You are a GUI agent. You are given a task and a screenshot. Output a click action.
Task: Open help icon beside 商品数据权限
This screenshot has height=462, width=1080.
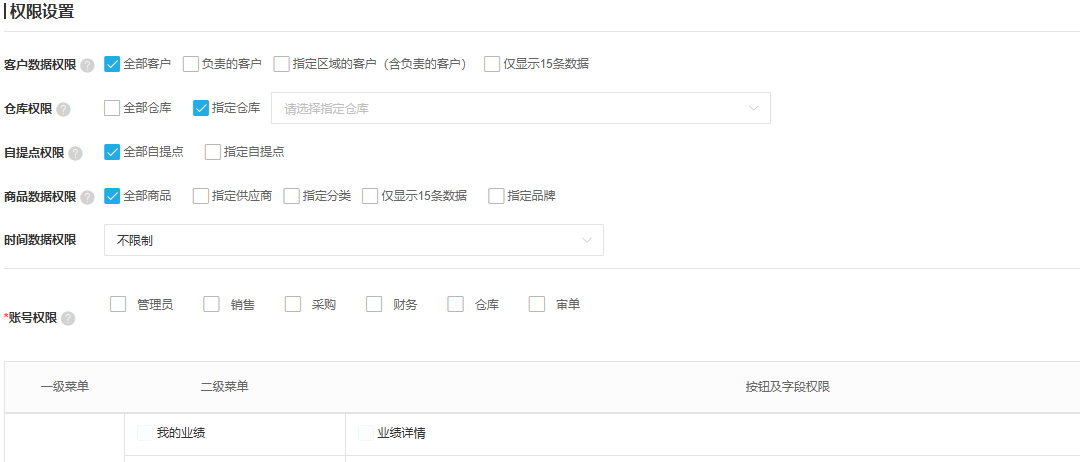(x=87, y=198)
